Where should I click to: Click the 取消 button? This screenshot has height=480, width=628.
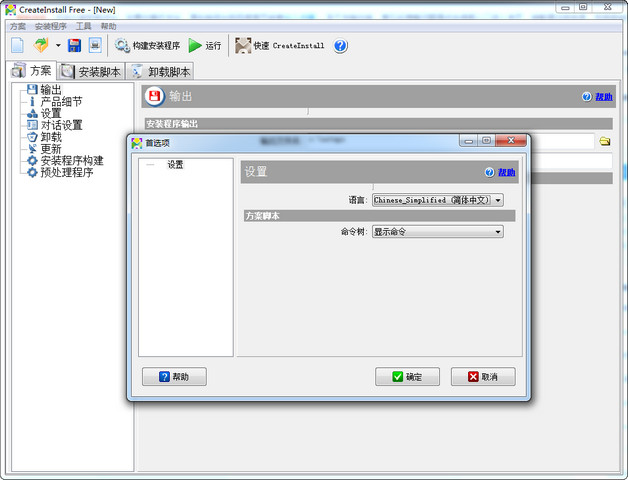pos(483,377)
